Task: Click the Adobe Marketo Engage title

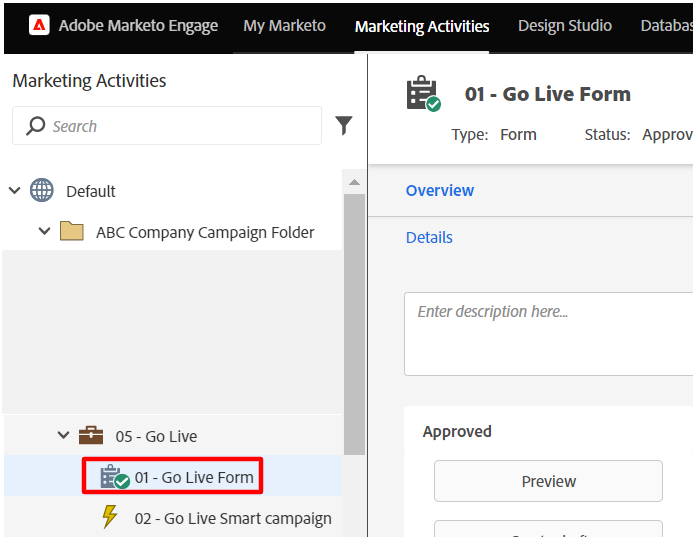Action: pyautogui.click(x=138, y=26)
